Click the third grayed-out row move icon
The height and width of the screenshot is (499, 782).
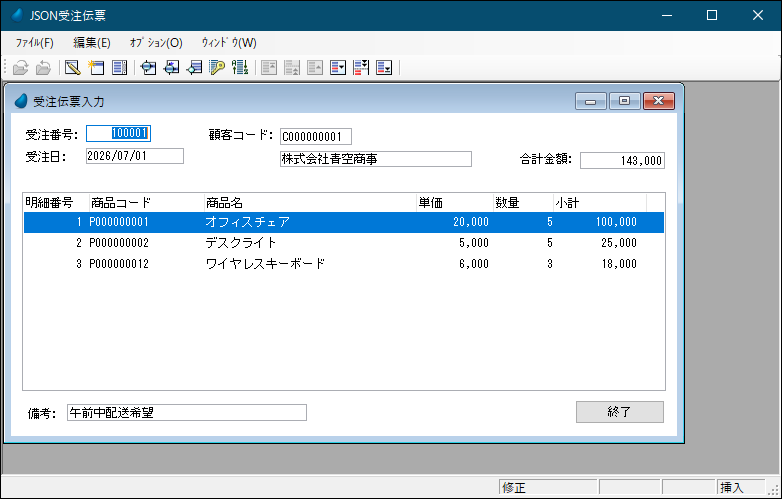pyautogui.click(x=315, y=67)
